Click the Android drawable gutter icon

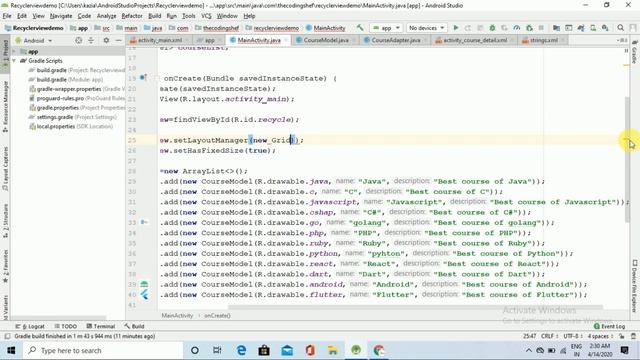(144, 284)
